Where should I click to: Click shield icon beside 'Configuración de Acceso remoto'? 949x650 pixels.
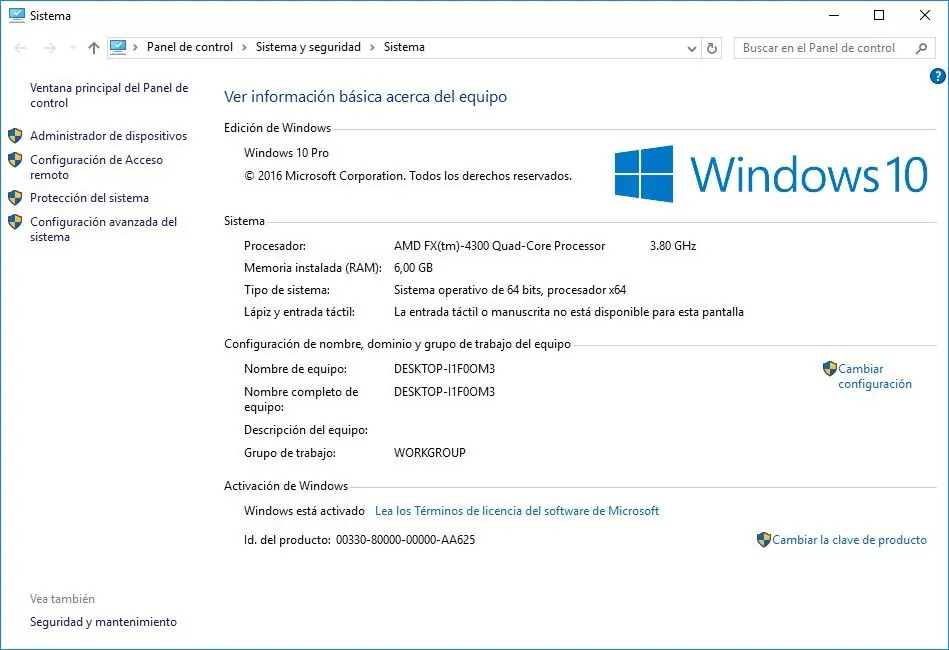coord(16,160)
